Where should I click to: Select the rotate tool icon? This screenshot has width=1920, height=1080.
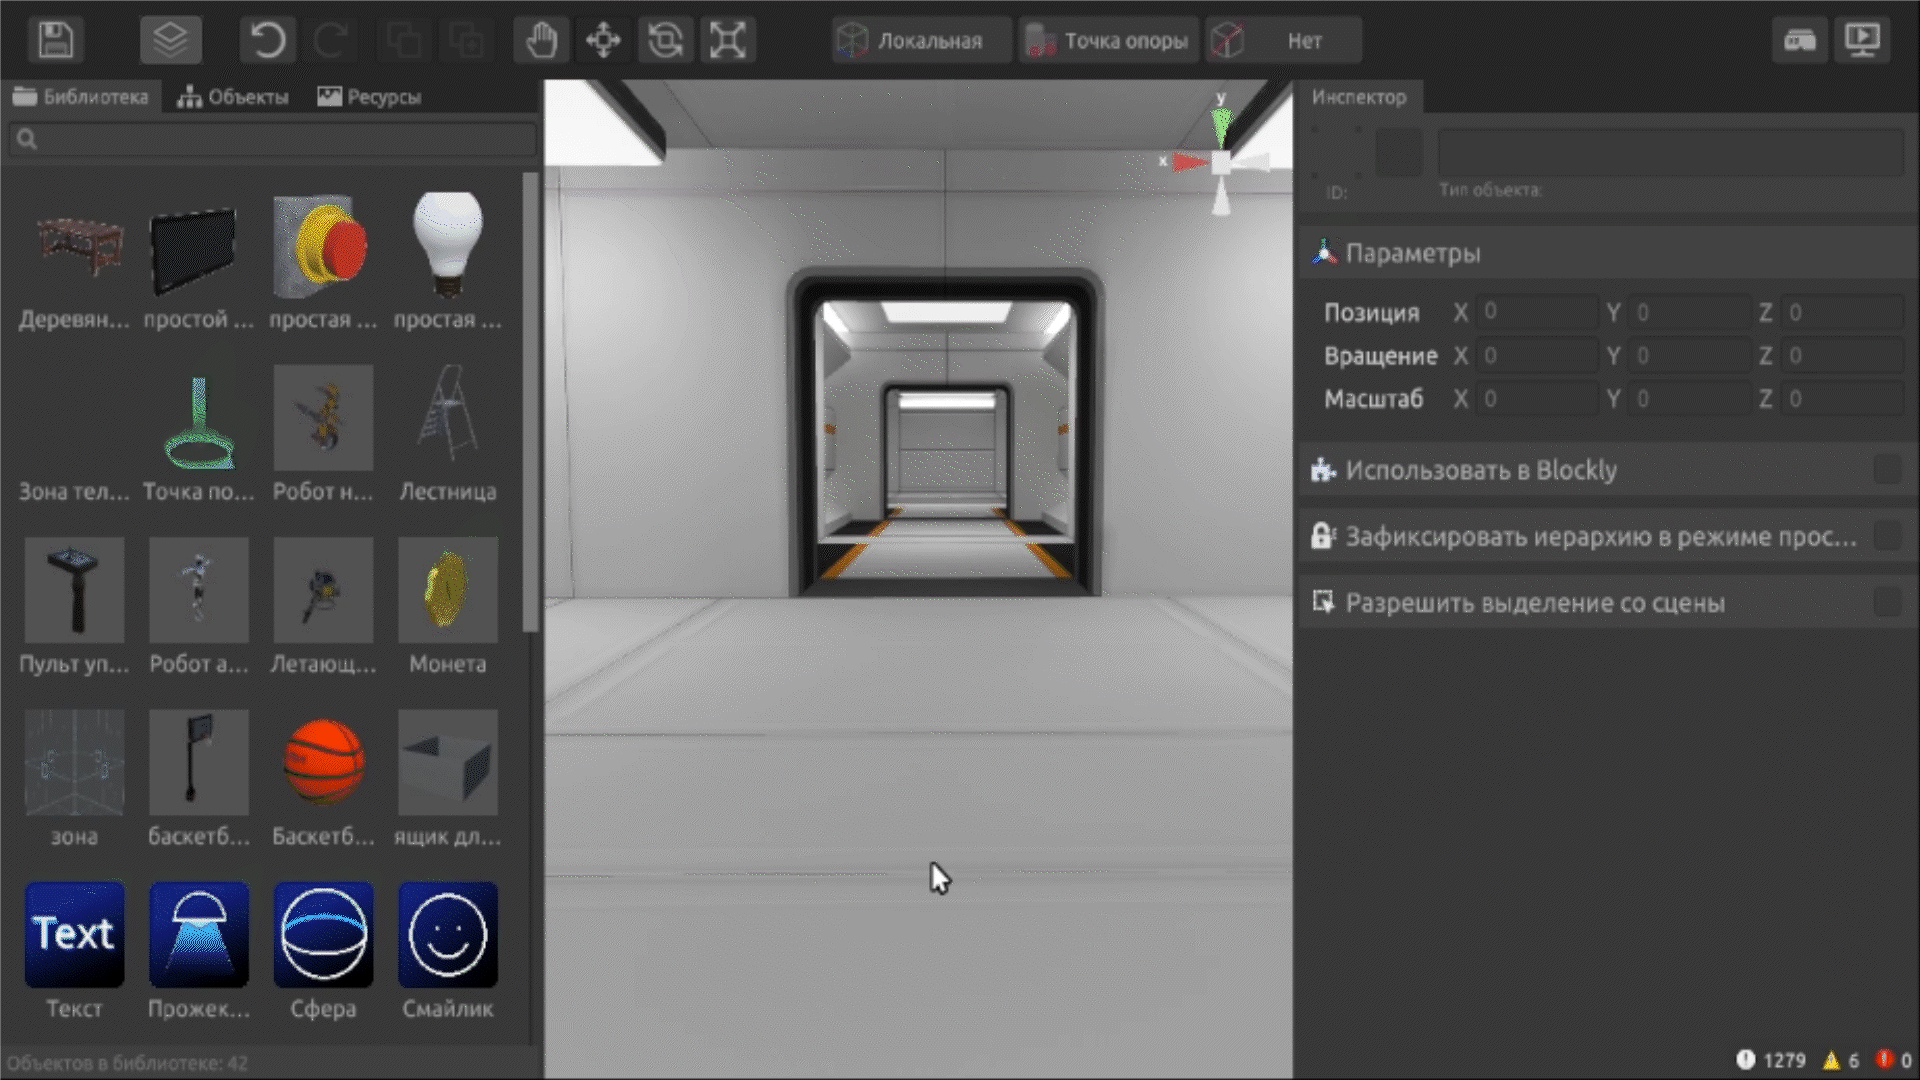(x=665, y=40)
